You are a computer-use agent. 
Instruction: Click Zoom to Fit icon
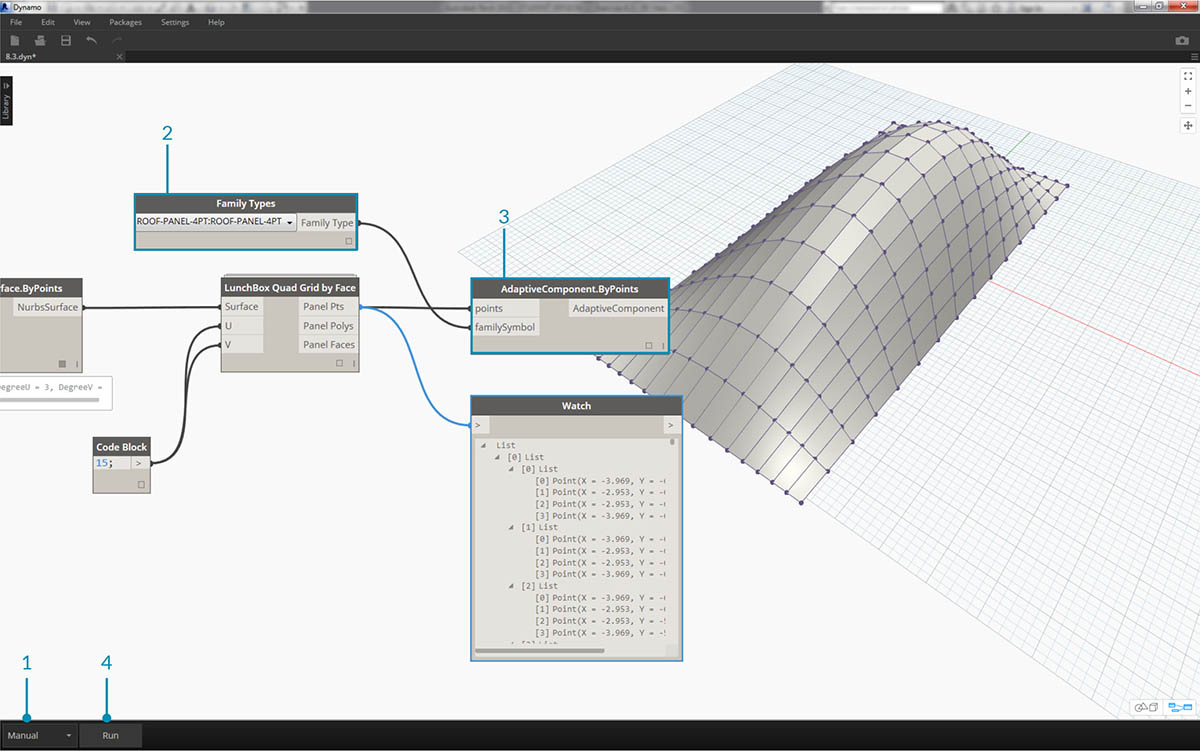[1187, 76]
